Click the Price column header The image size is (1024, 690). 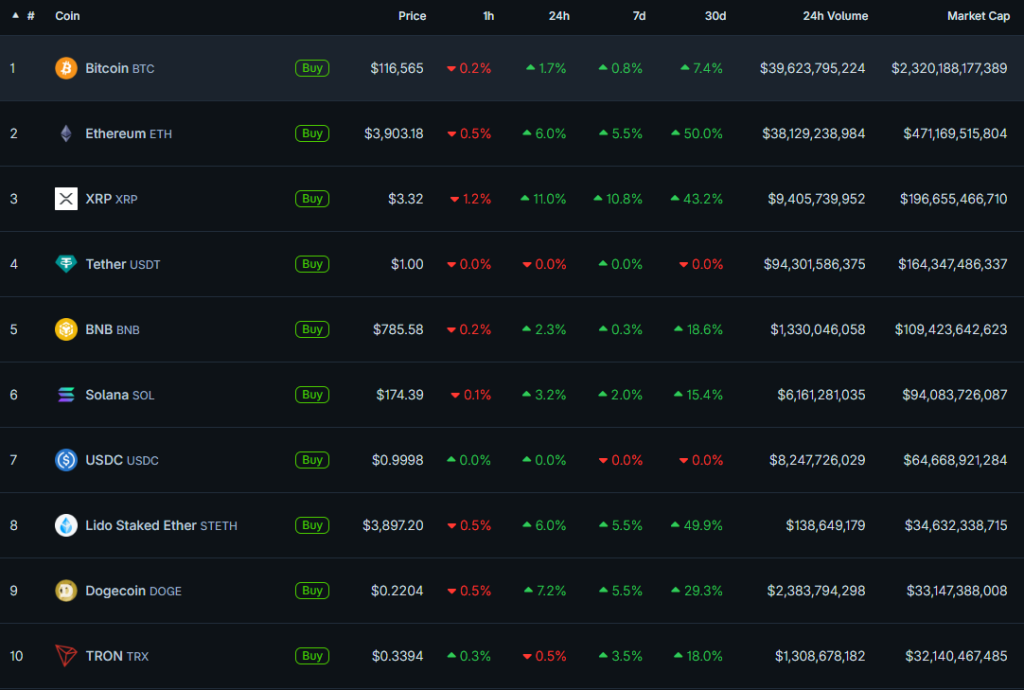(x=412, y=16)
